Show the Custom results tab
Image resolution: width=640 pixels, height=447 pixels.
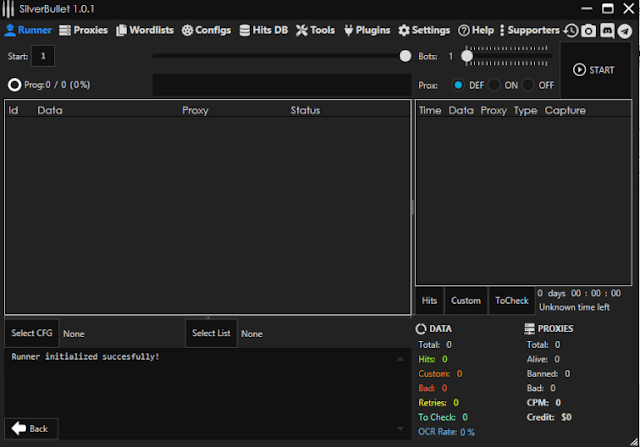click(x=466, y=300)
